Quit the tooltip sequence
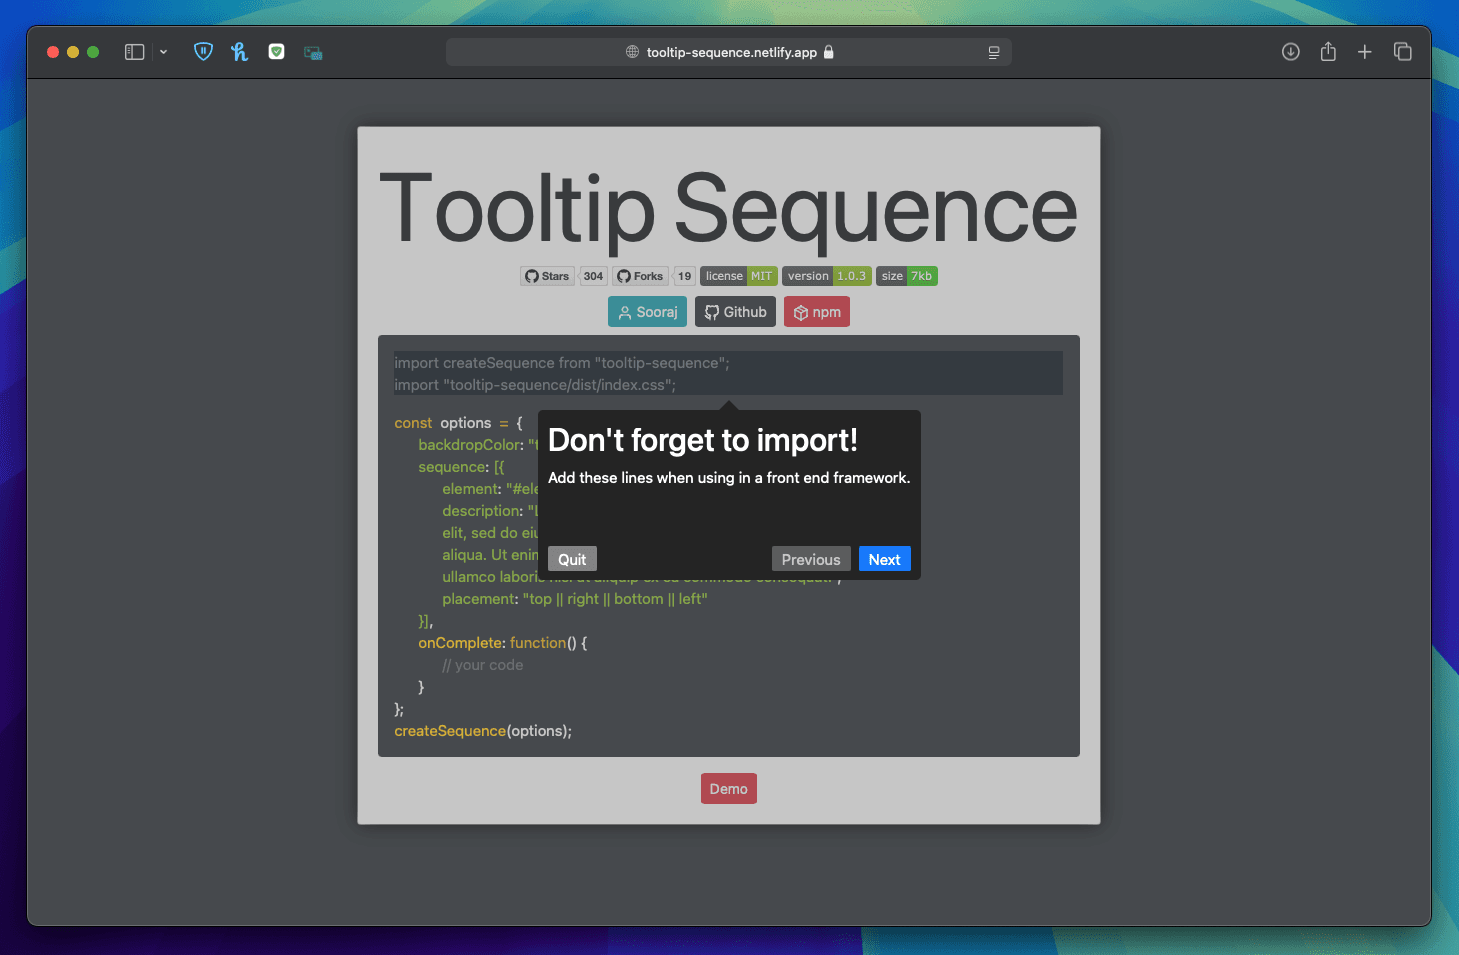1459x955 pixels. click(x=572, y=559)
